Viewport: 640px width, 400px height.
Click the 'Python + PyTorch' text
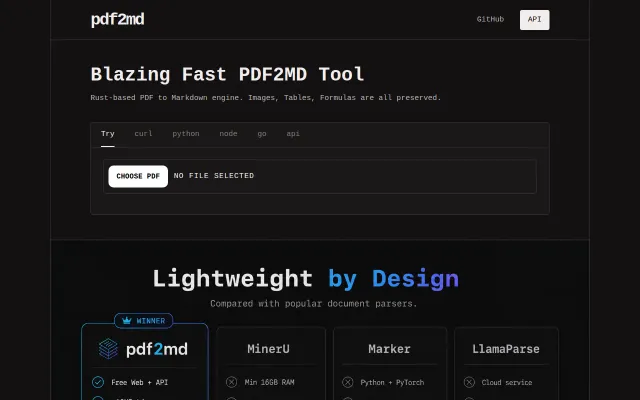pos(392,382)
